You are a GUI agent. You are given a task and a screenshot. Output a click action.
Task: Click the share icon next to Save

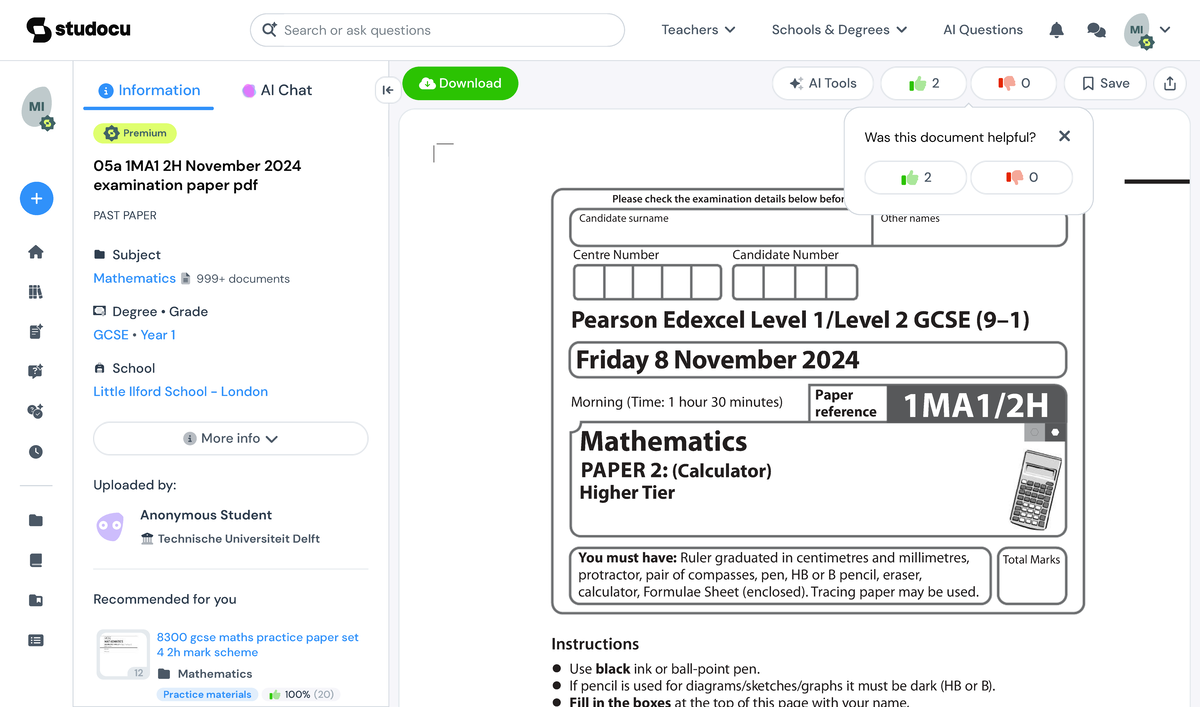[1170, 83]
